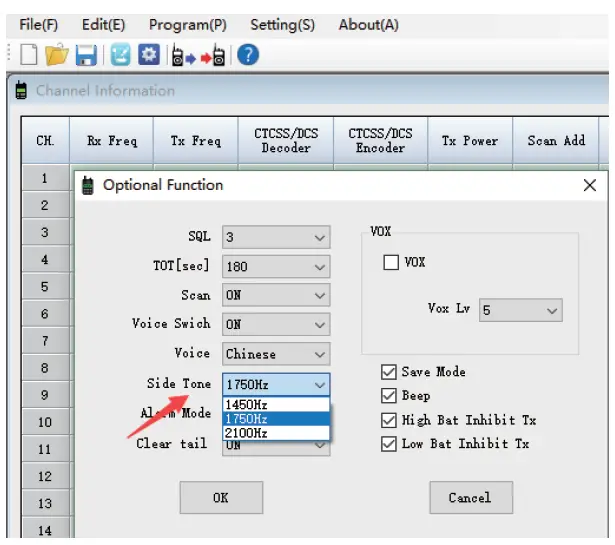Click the Save floppy disk icon

[x=86, y=55]
